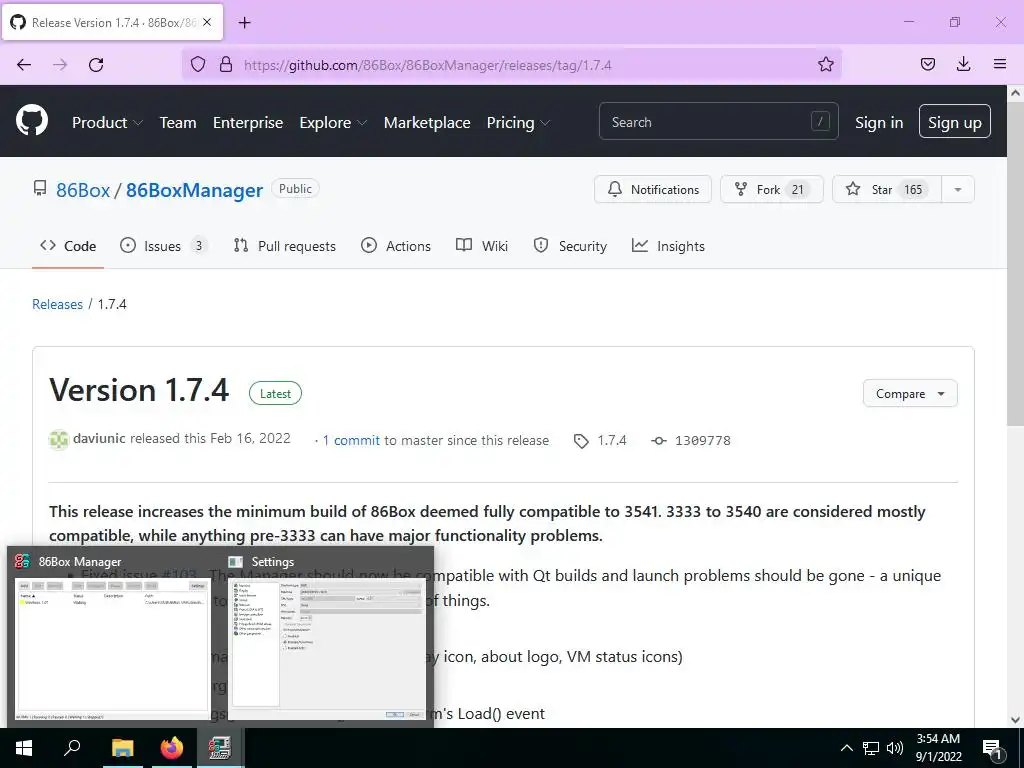Screen dimensions: 1024x768
Task: Click the Latest release badge
Action: click(275, 394)
